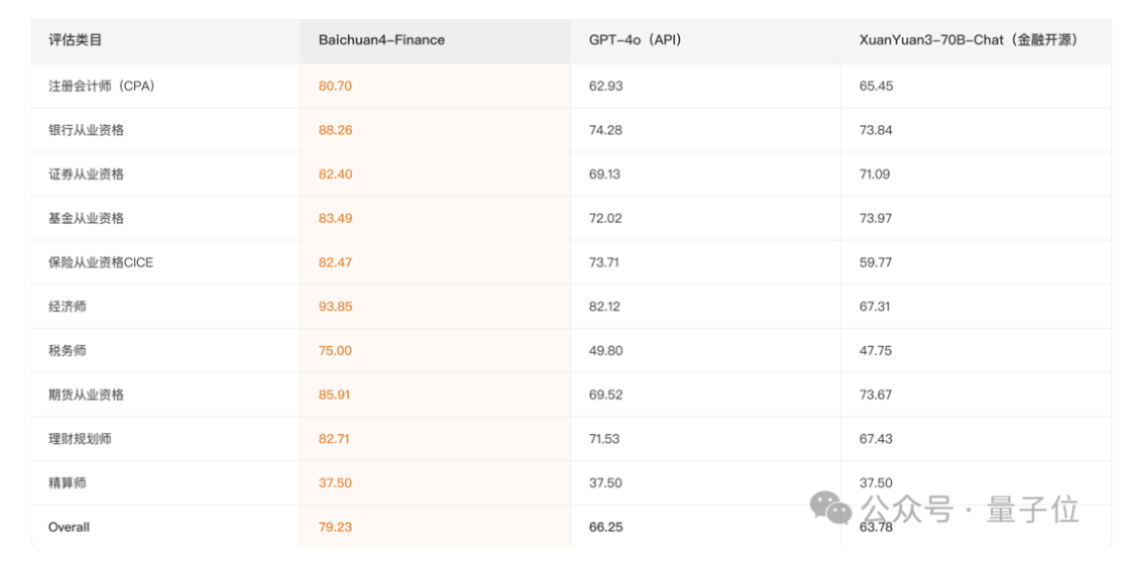Screen dimensions: 1139x567
Task: Select the 理财规划师 row label
Action: [80, 438]
